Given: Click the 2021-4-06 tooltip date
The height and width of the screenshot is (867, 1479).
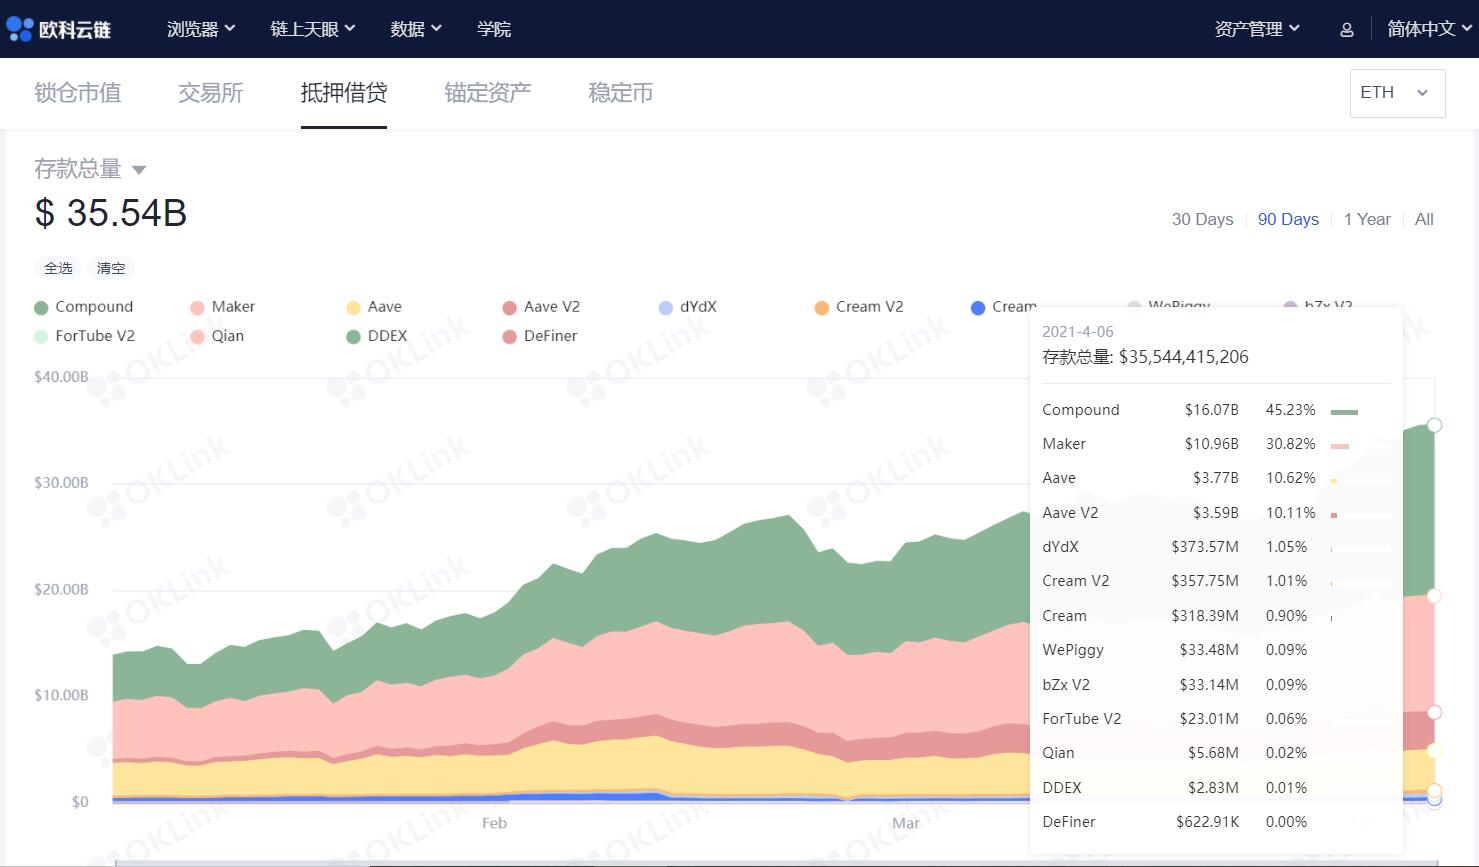Looking at the screenshot, I should pos(1077,332).
